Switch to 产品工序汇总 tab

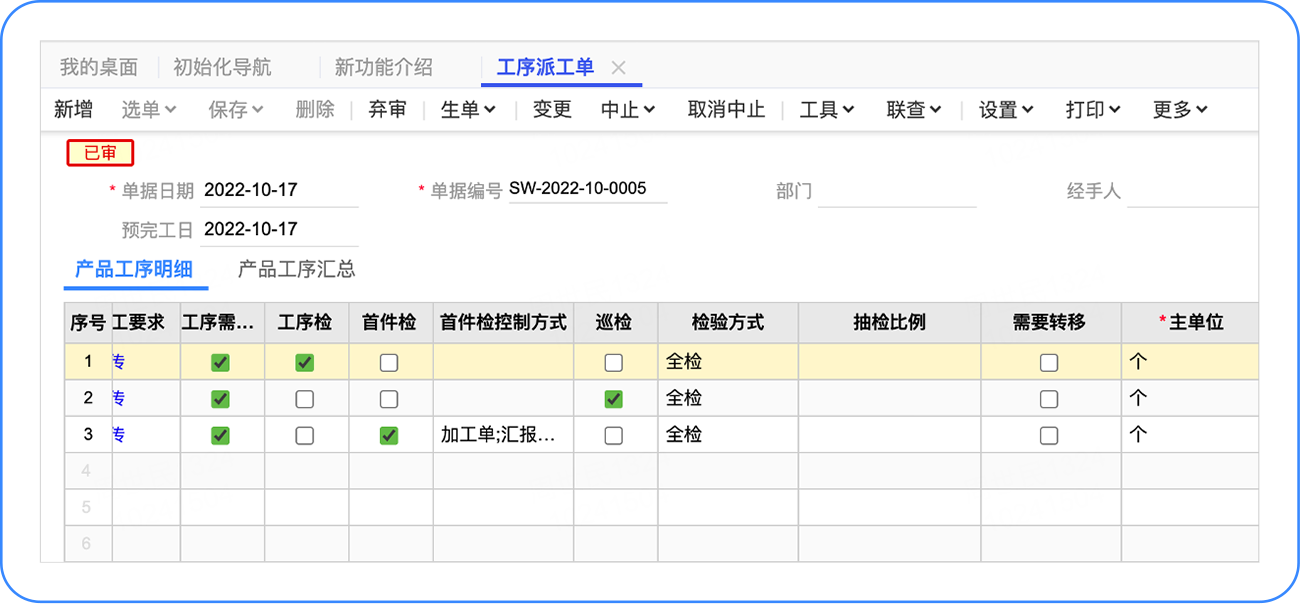click(x=296, y=269)
